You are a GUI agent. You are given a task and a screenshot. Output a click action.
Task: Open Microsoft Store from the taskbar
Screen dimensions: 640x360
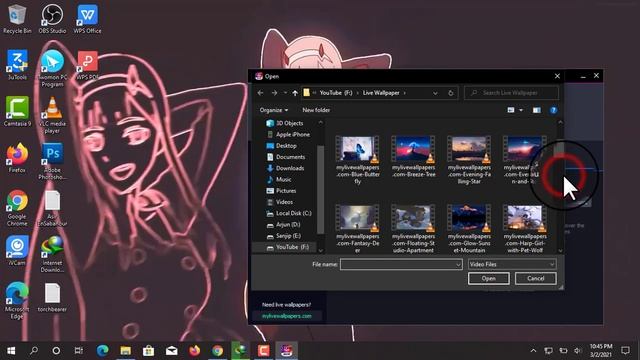pos(149,351)
